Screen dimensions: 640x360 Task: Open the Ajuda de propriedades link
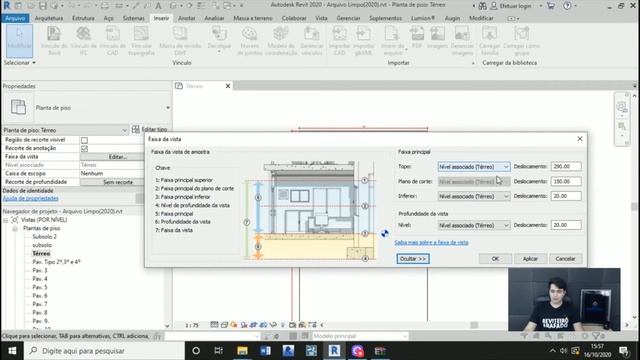pos(31,199)
